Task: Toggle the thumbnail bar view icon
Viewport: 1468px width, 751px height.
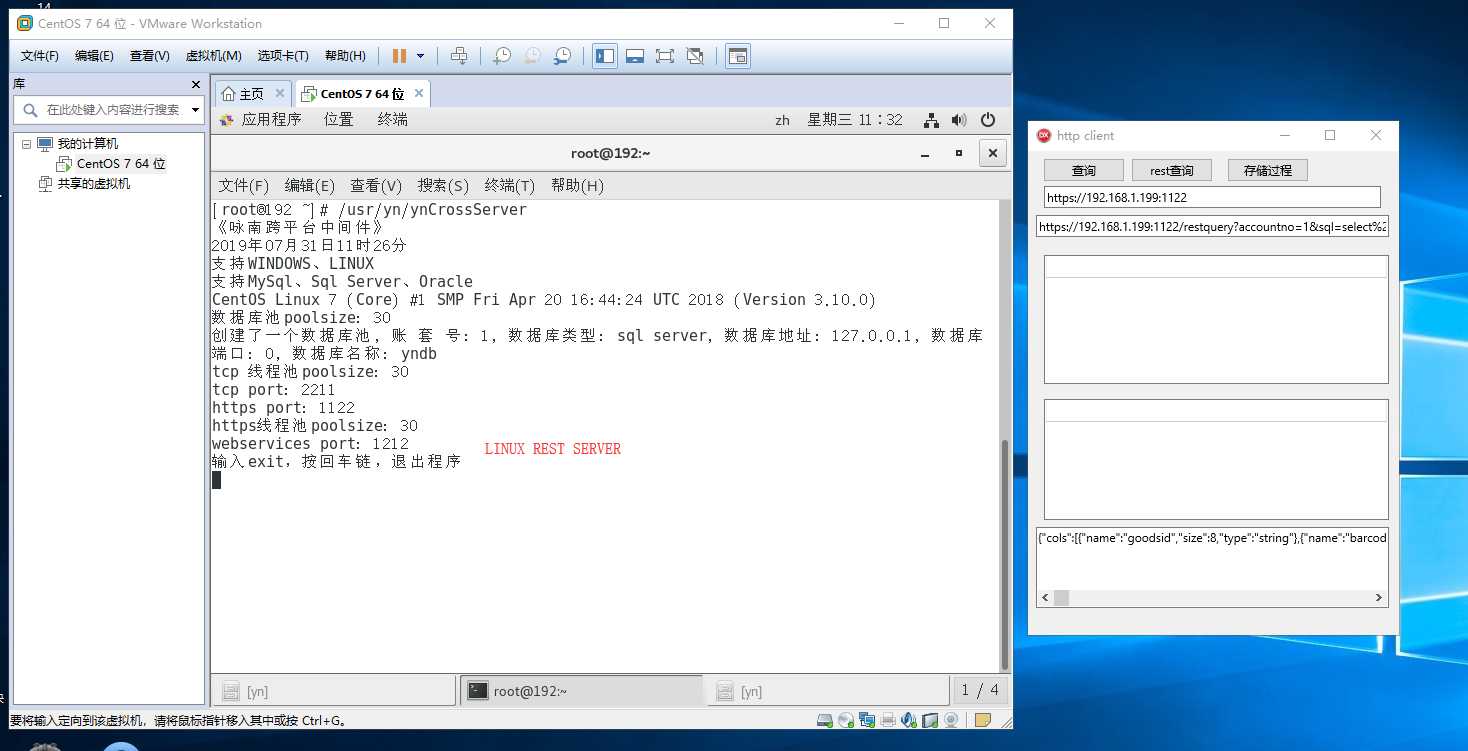Action: (x=635, y=56)
